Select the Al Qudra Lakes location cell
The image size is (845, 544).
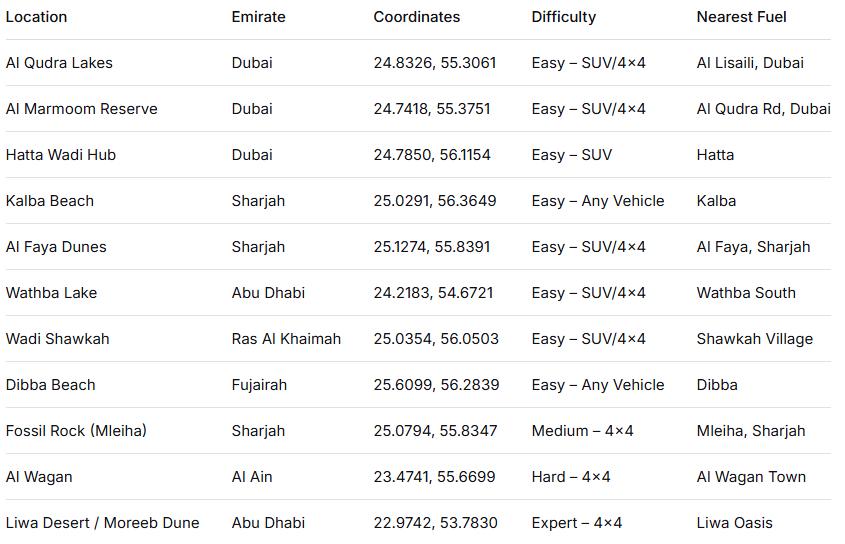(59, 63)
